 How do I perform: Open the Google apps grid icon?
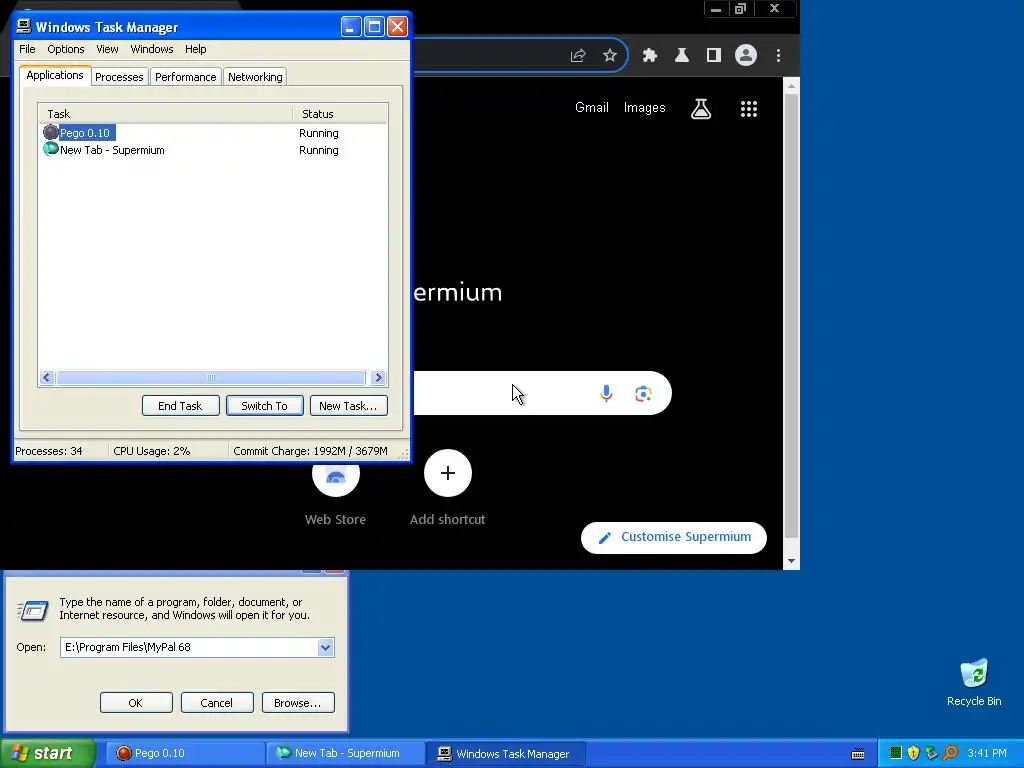point(749,108)
